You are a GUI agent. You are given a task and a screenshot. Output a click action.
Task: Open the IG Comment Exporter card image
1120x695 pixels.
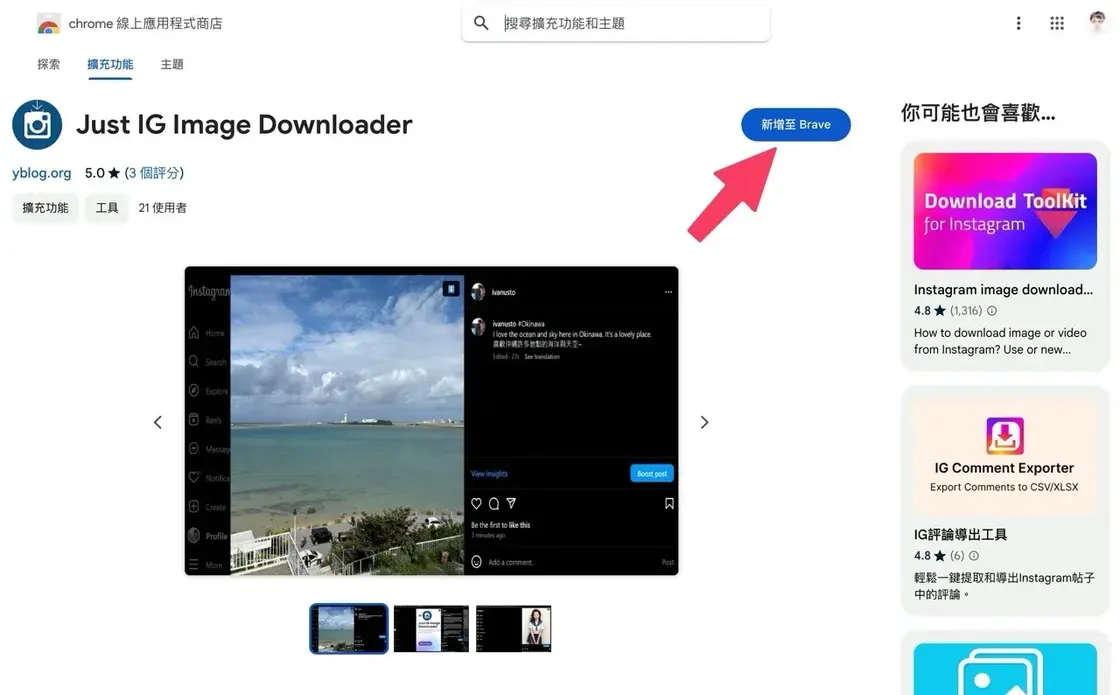click(1005, 457)
